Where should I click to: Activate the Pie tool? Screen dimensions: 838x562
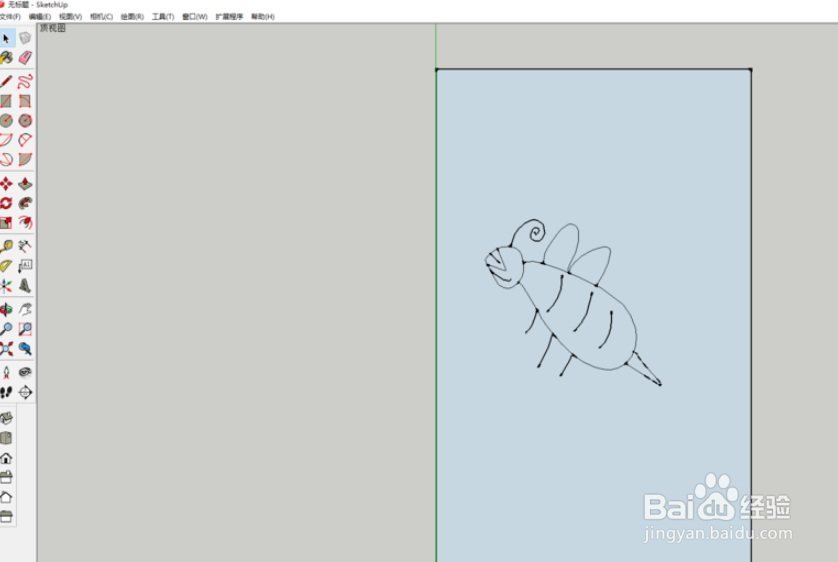pos(25,159)
